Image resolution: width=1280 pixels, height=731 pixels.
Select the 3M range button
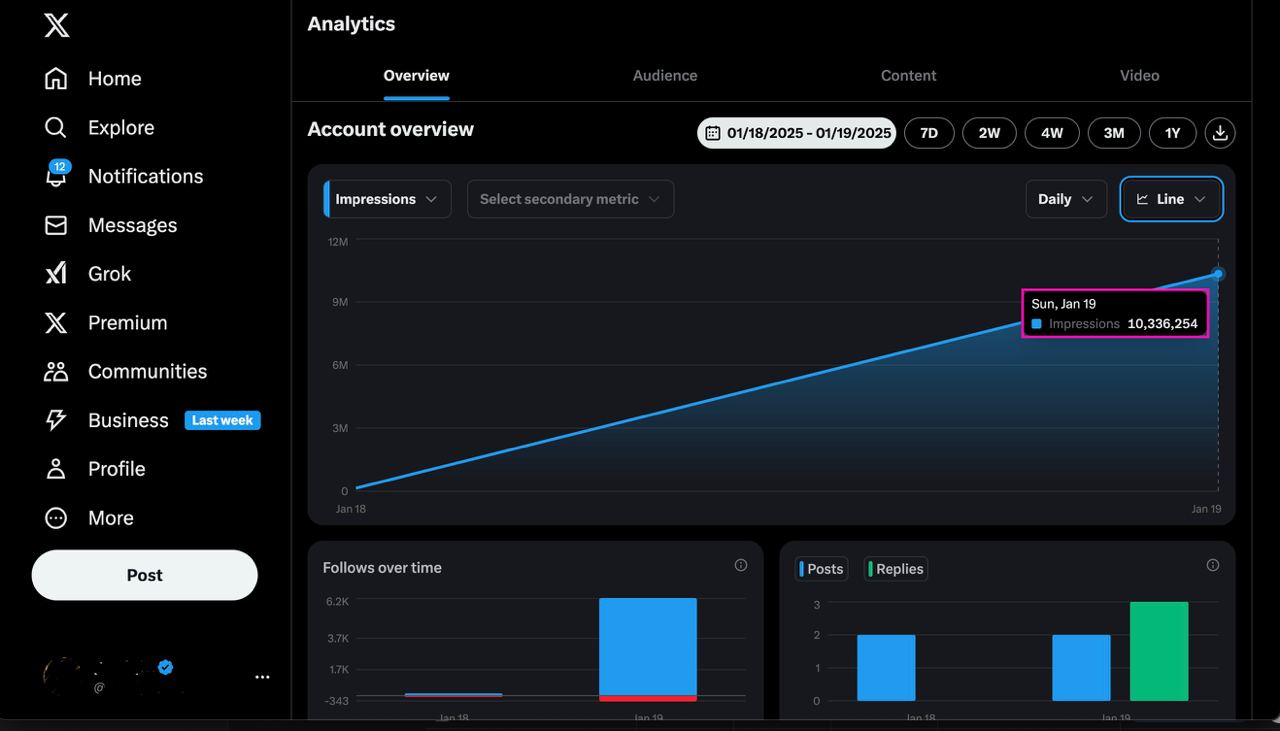pos(1113,133)
